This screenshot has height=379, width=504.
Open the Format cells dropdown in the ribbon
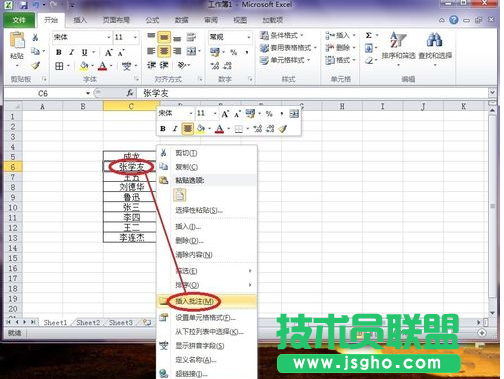340,60
